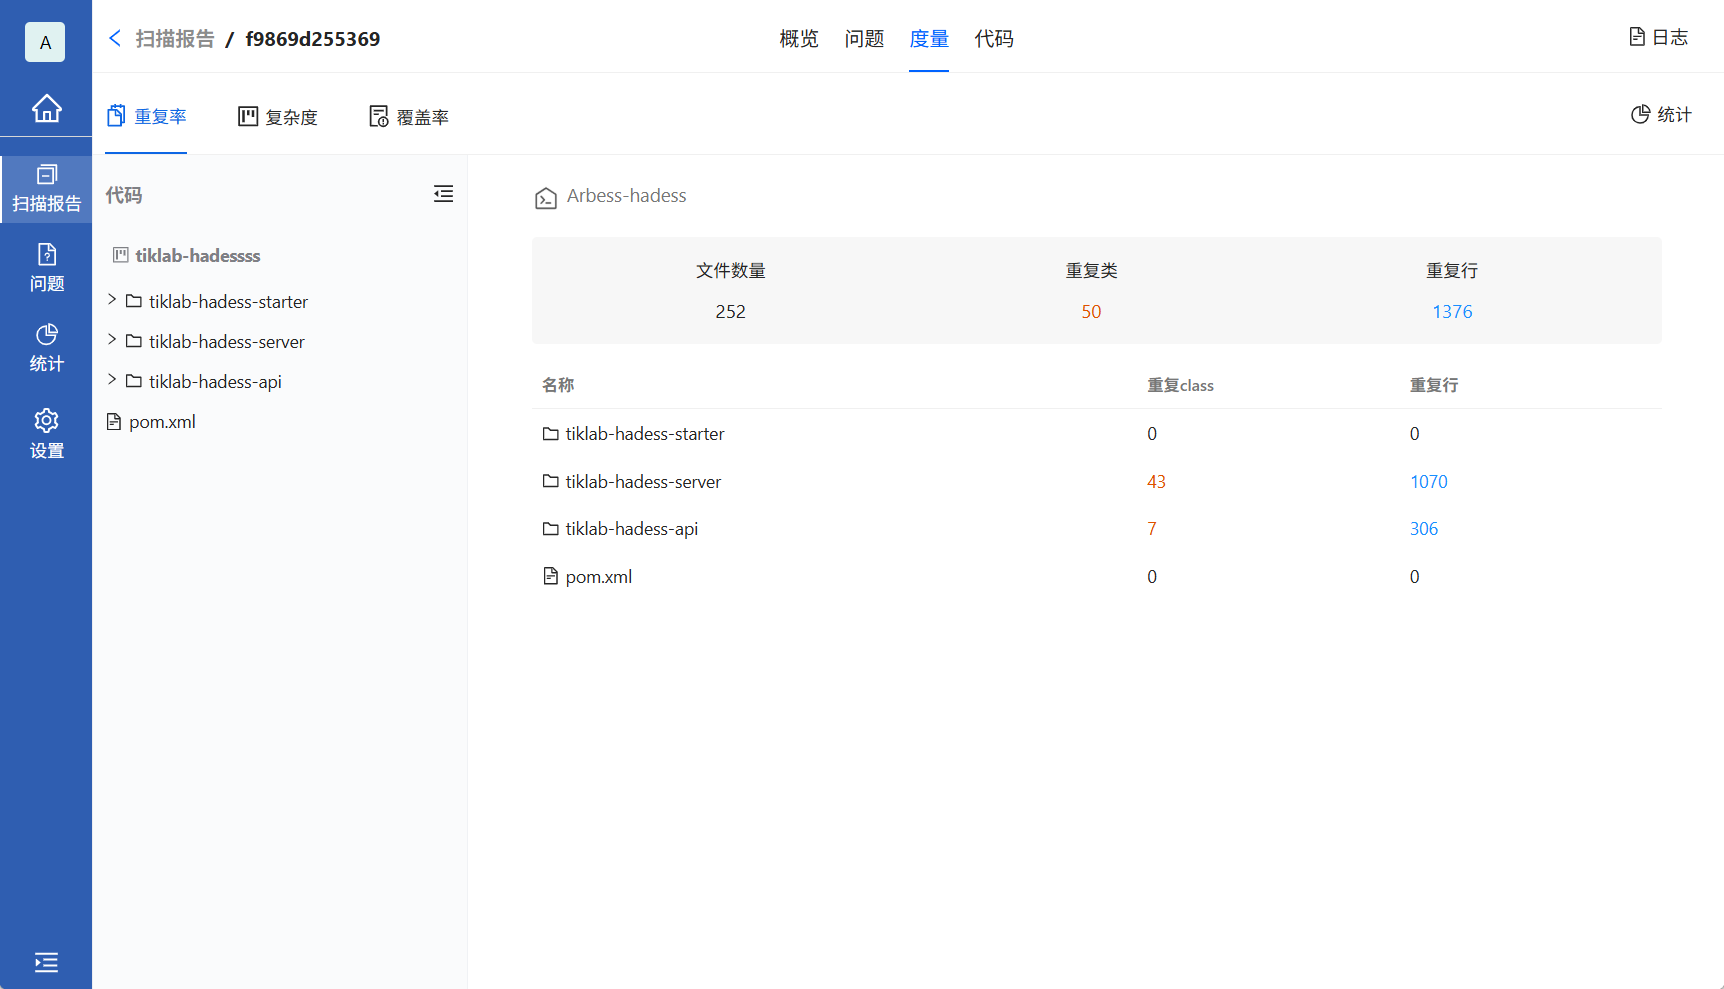
Task: Click duplicate lines count 306
Action: click(1424, 528)
